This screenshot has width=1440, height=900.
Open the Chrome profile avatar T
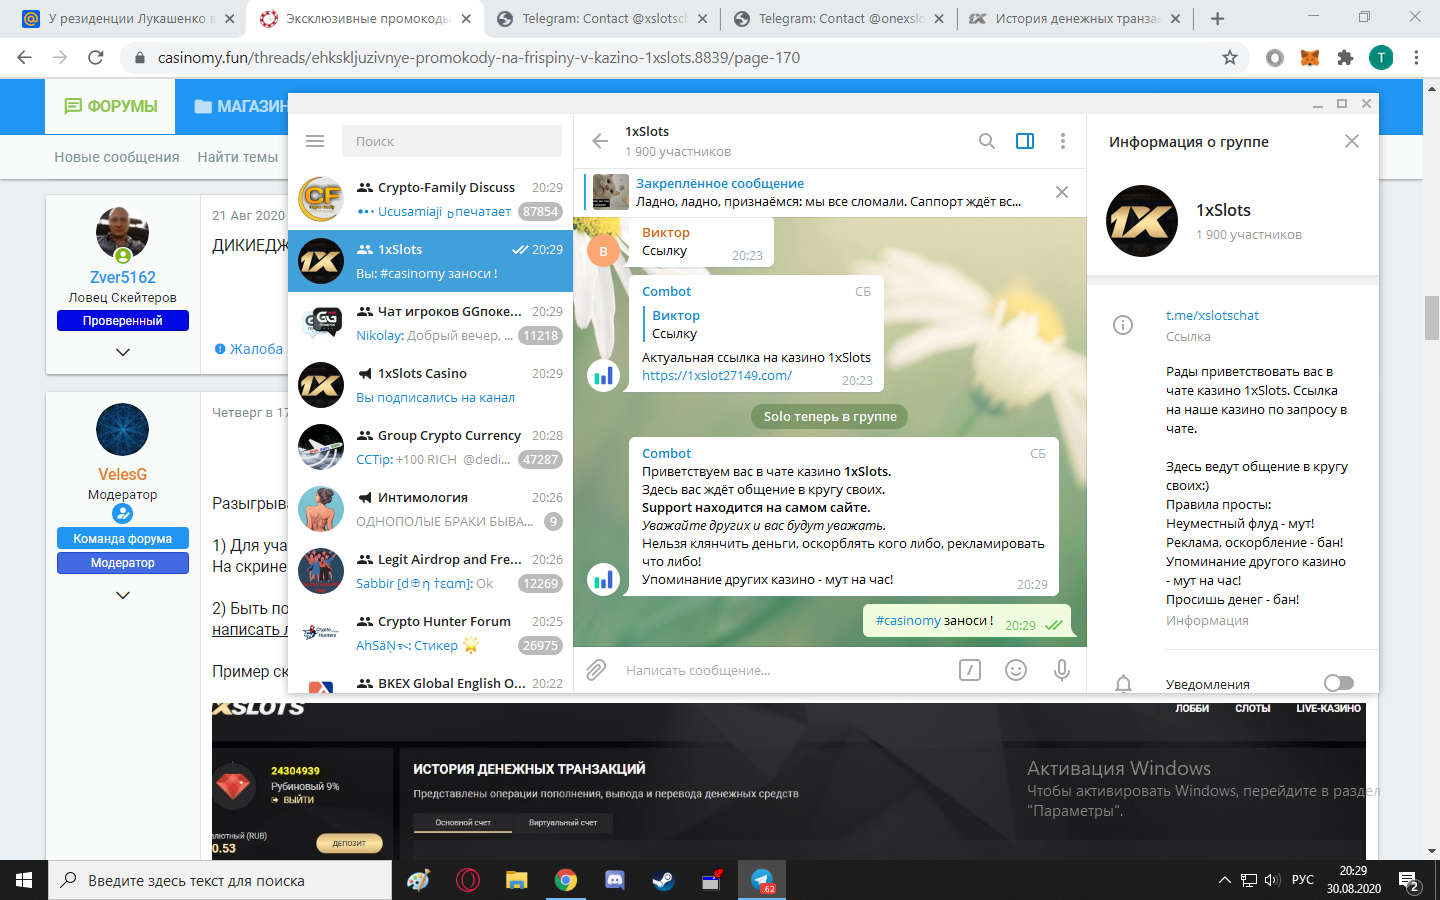coord(1381,58)
